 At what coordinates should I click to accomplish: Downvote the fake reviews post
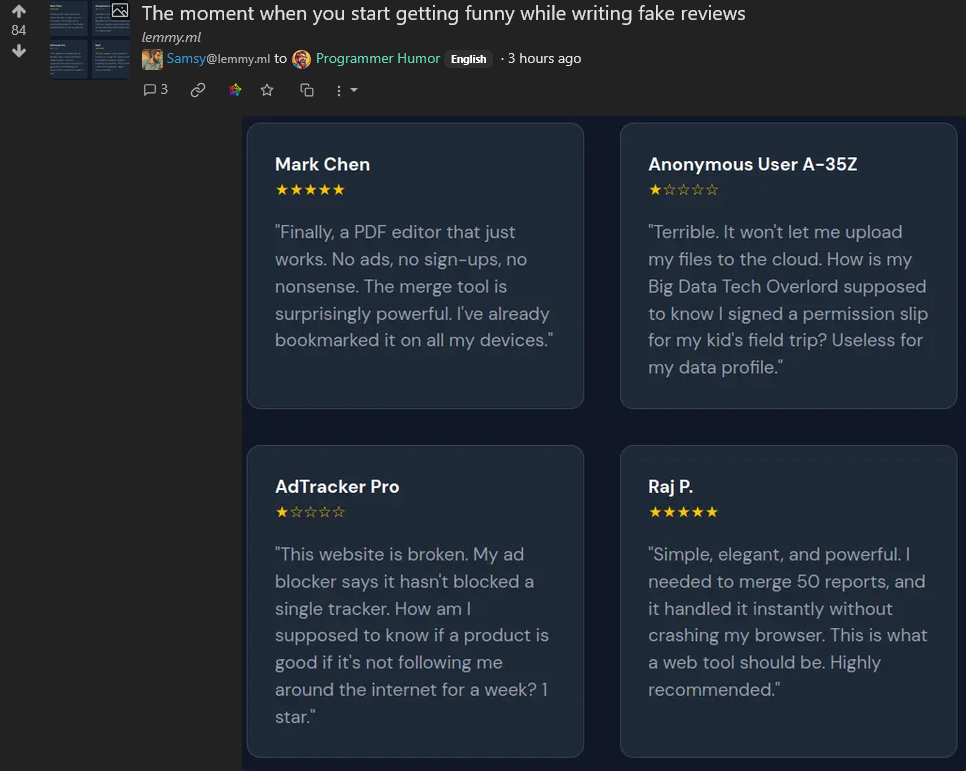(x=19, y=51)
